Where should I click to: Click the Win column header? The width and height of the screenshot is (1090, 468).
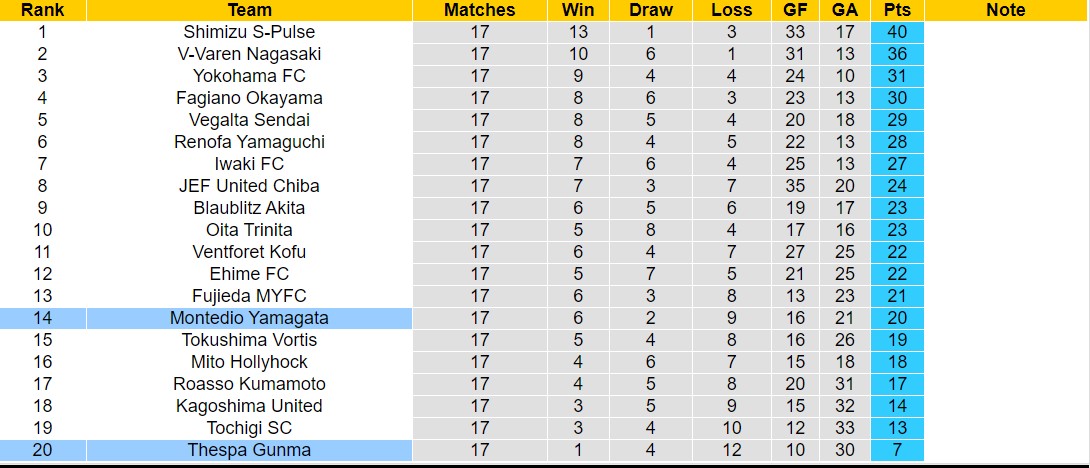[578, 10]
